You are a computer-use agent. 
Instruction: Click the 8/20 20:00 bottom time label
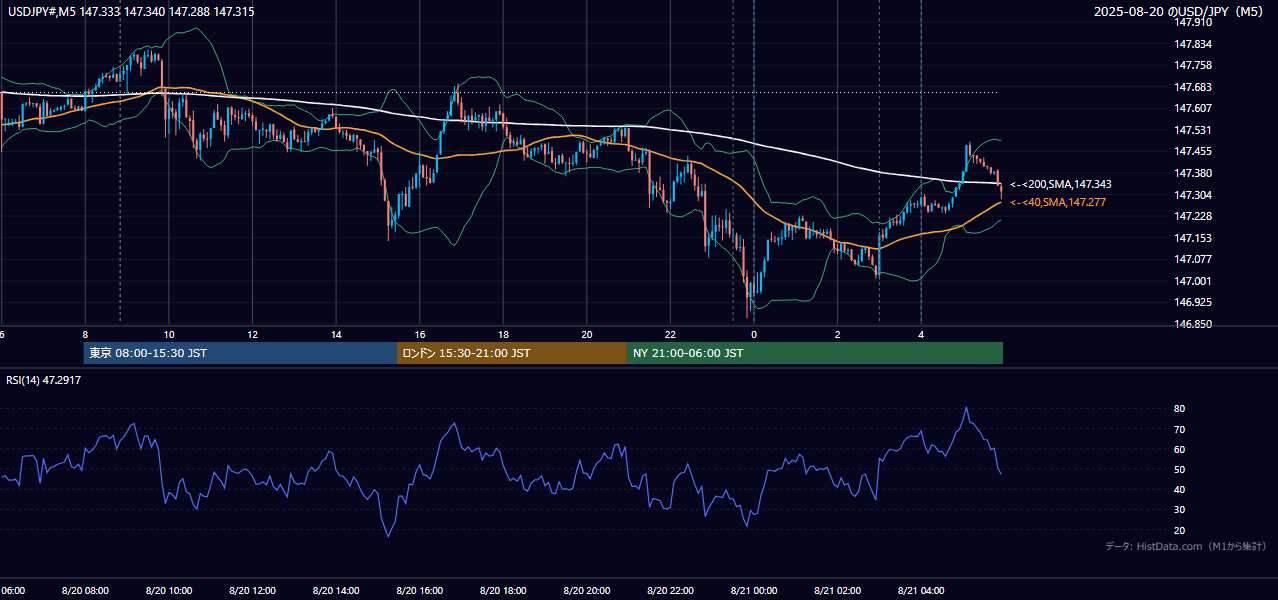(587, 591)
